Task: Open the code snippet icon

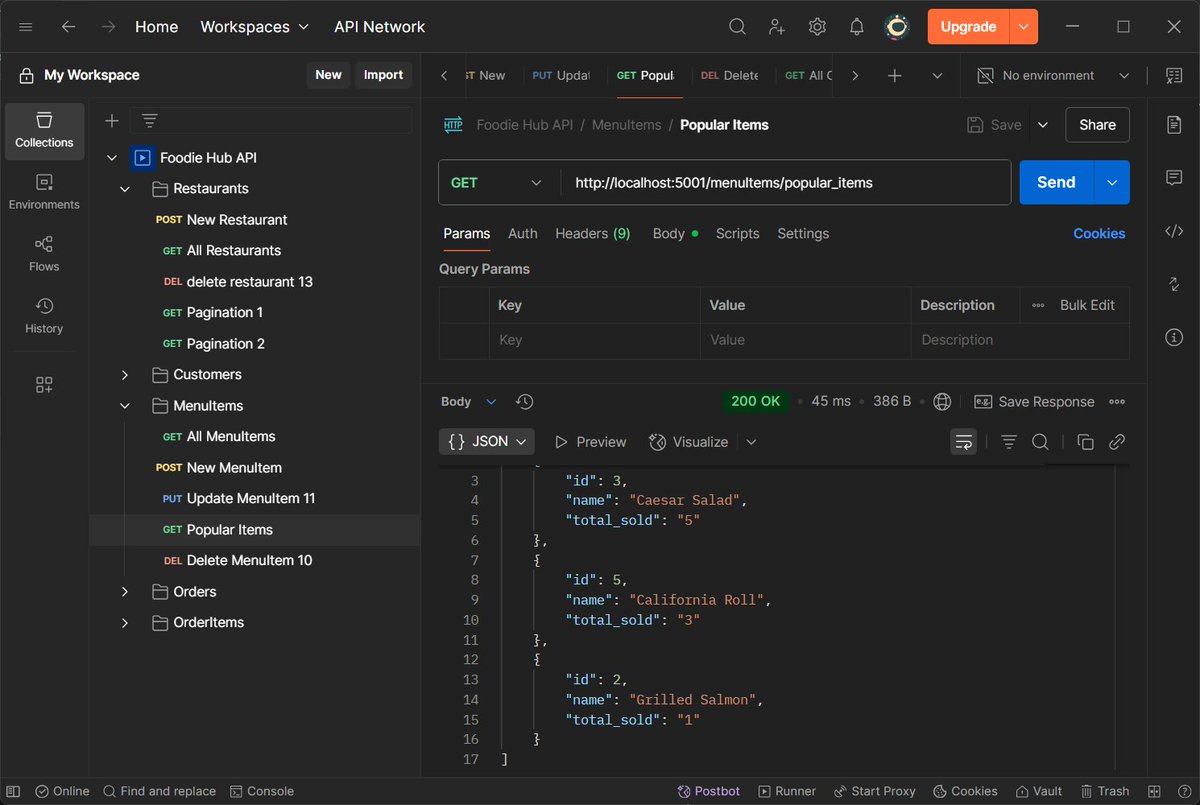Action: click(1174, 231)
